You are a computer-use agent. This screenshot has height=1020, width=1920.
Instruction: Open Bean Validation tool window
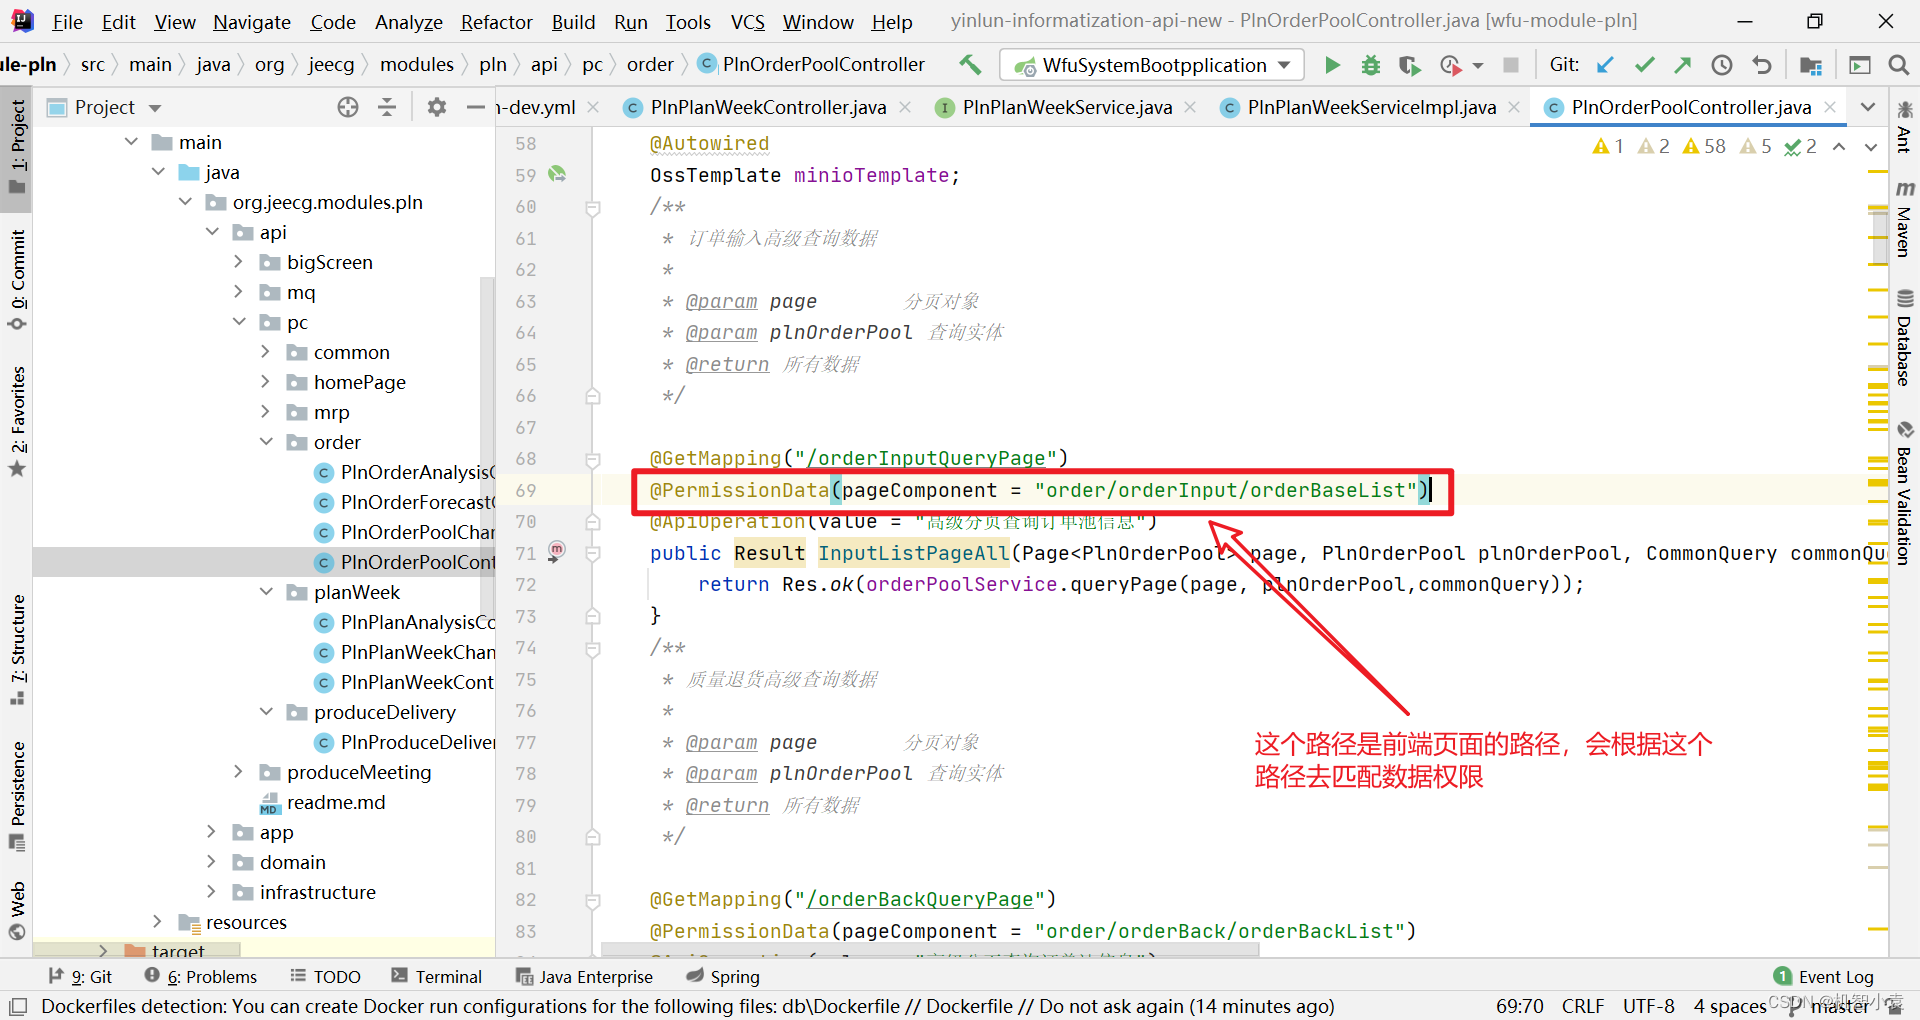pos(1904,493)
